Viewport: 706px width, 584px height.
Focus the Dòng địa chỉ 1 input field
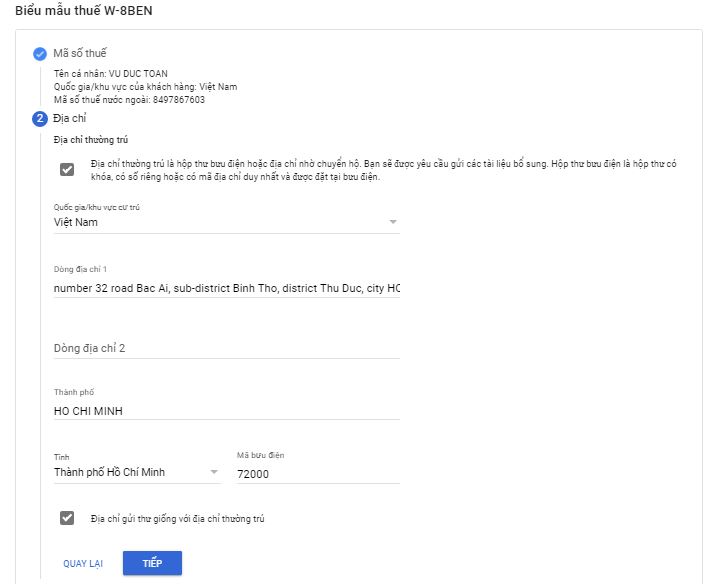(x=226, y=288)
